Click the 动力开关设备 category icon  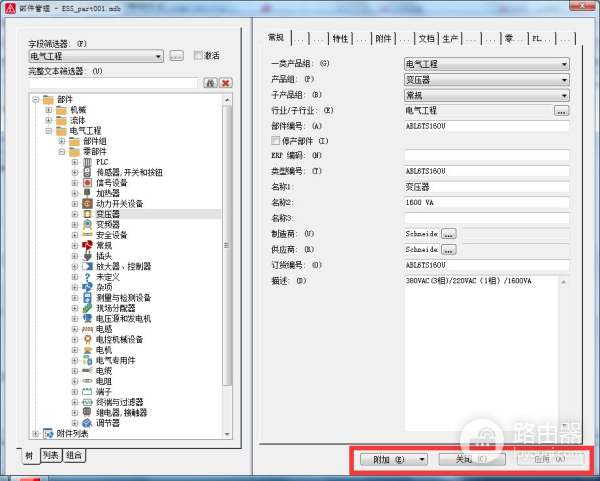pyautogui.click(x=87, y=204)
